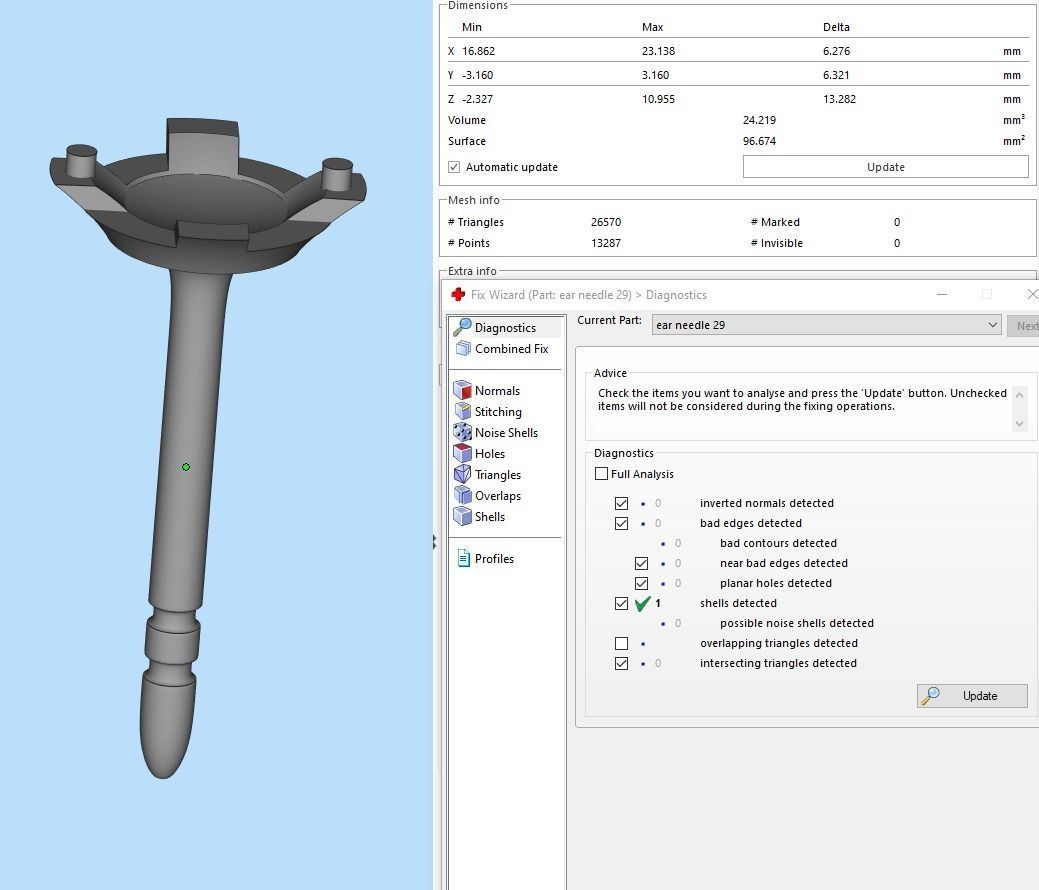1039x890 pixels.
Task: Click the panel splitter handle beside viewport
Action: coord(435,542)
